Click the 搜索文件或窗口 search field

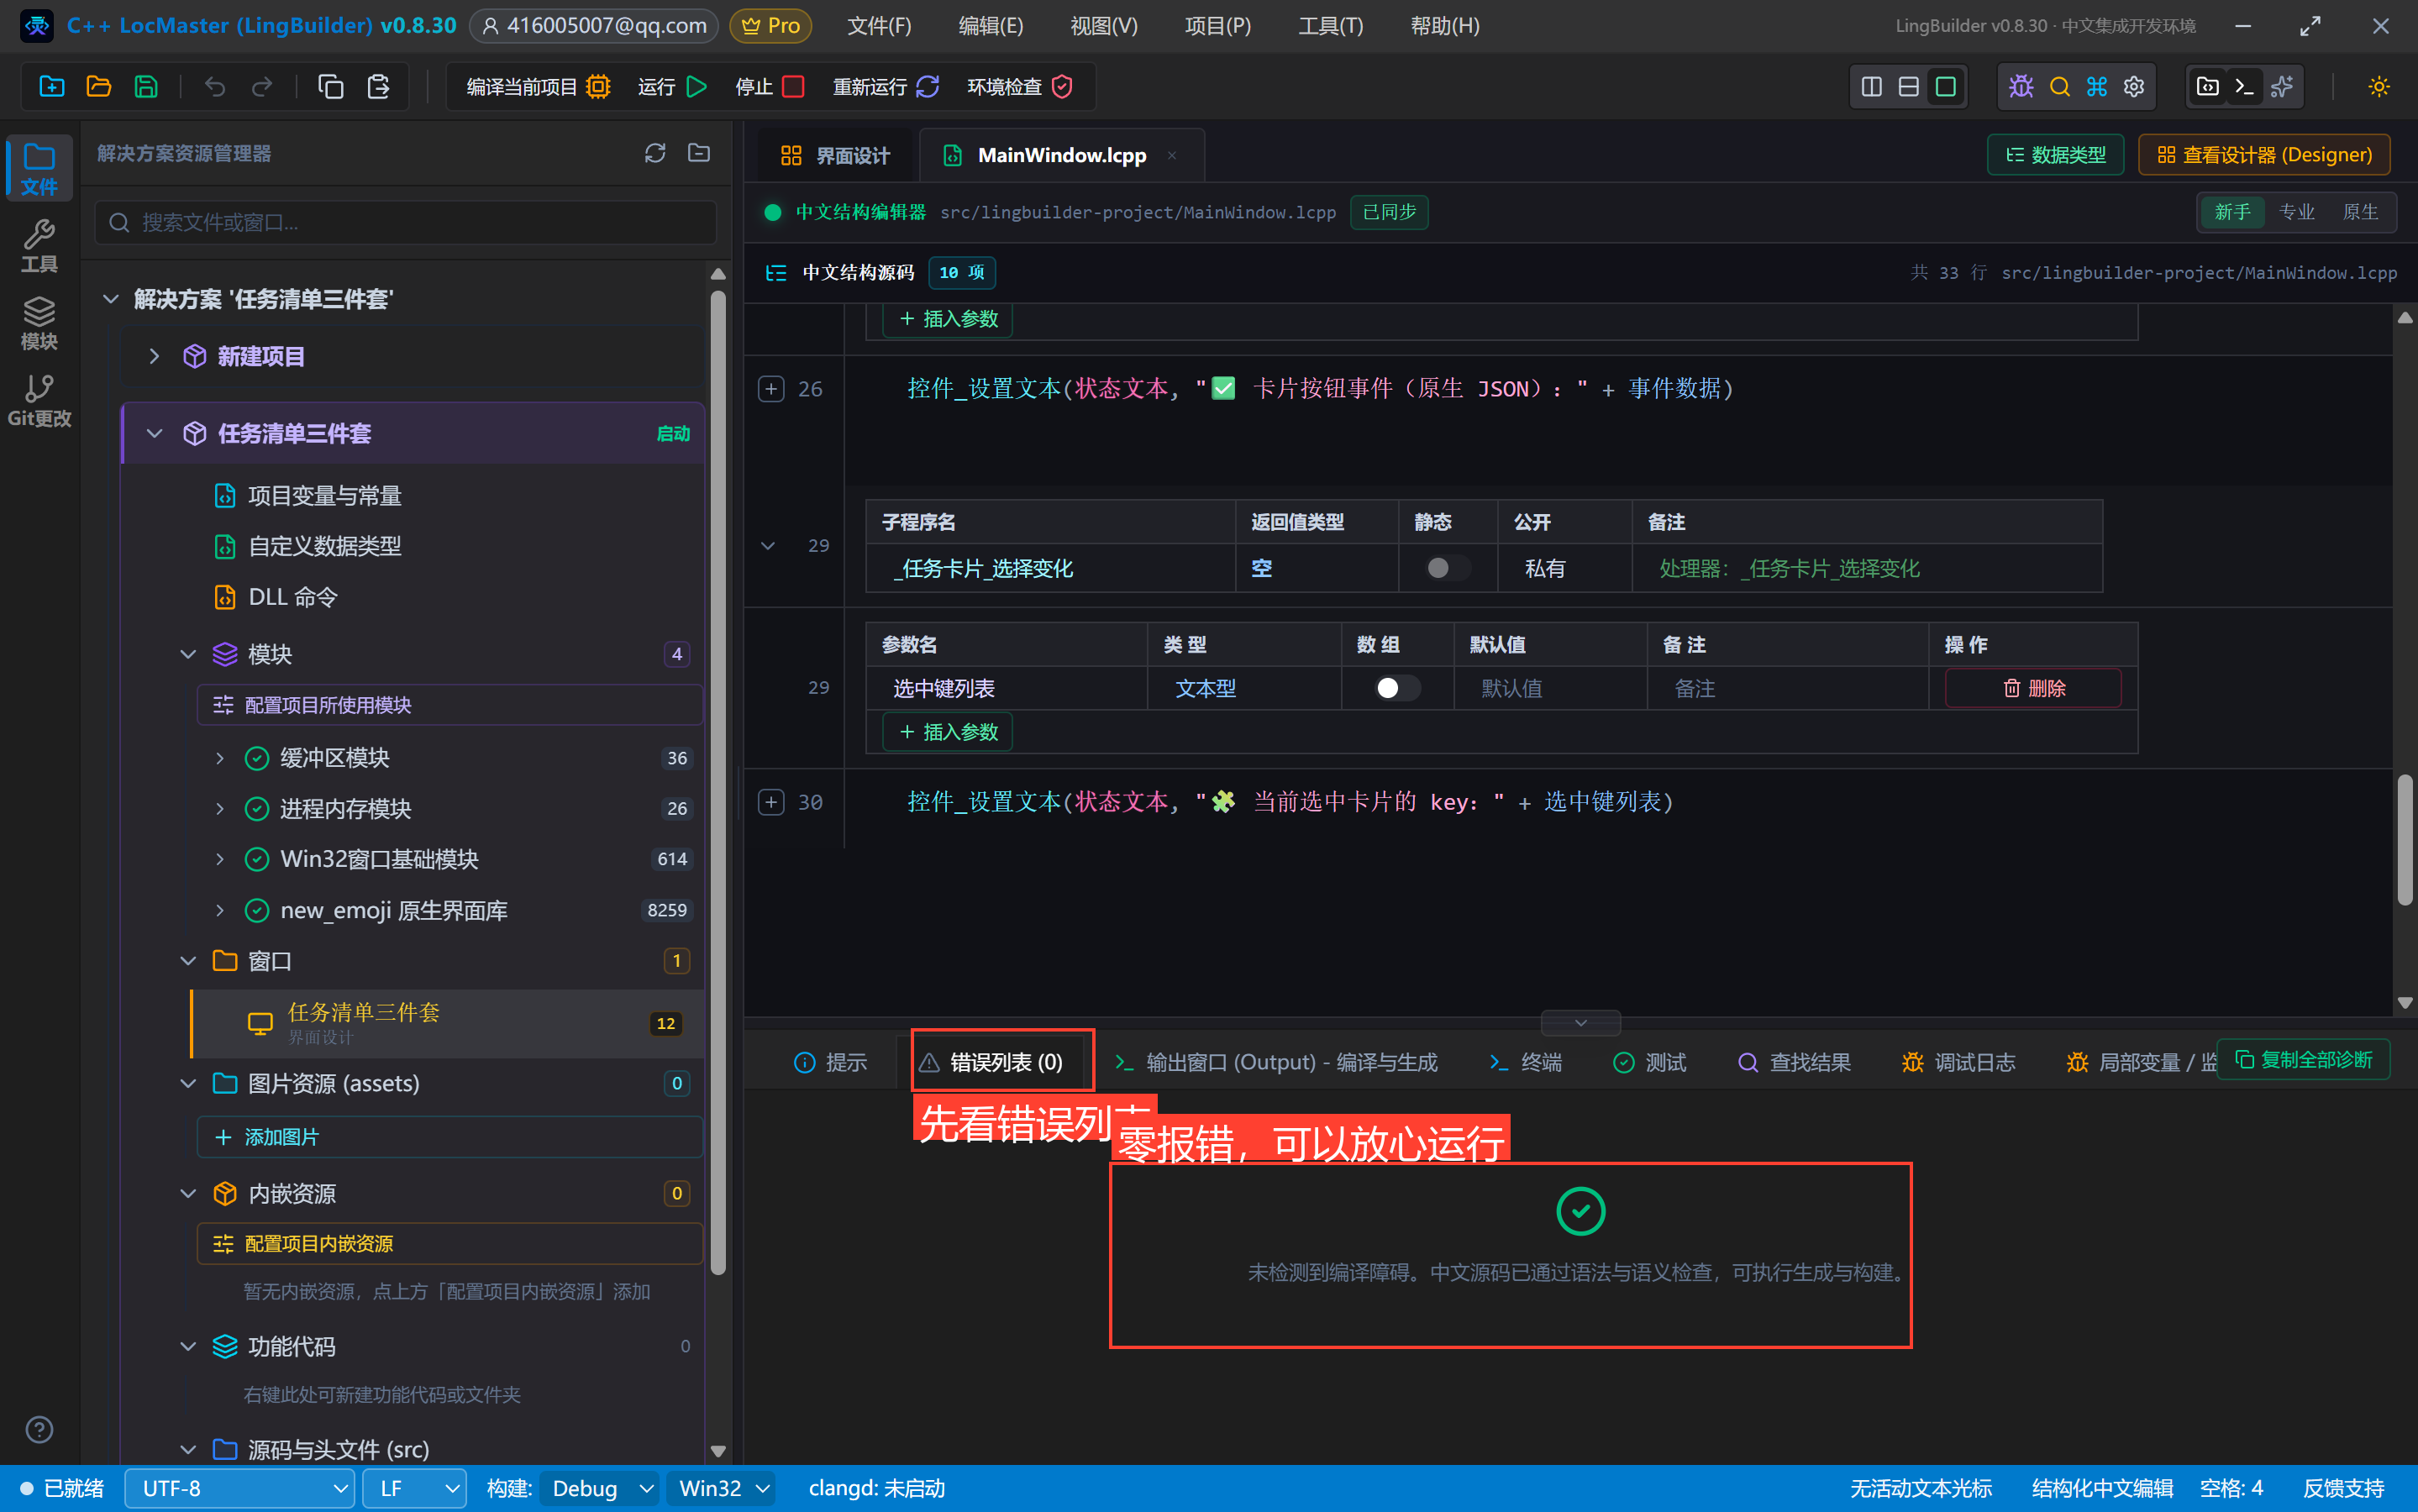[x=406, y=222]
